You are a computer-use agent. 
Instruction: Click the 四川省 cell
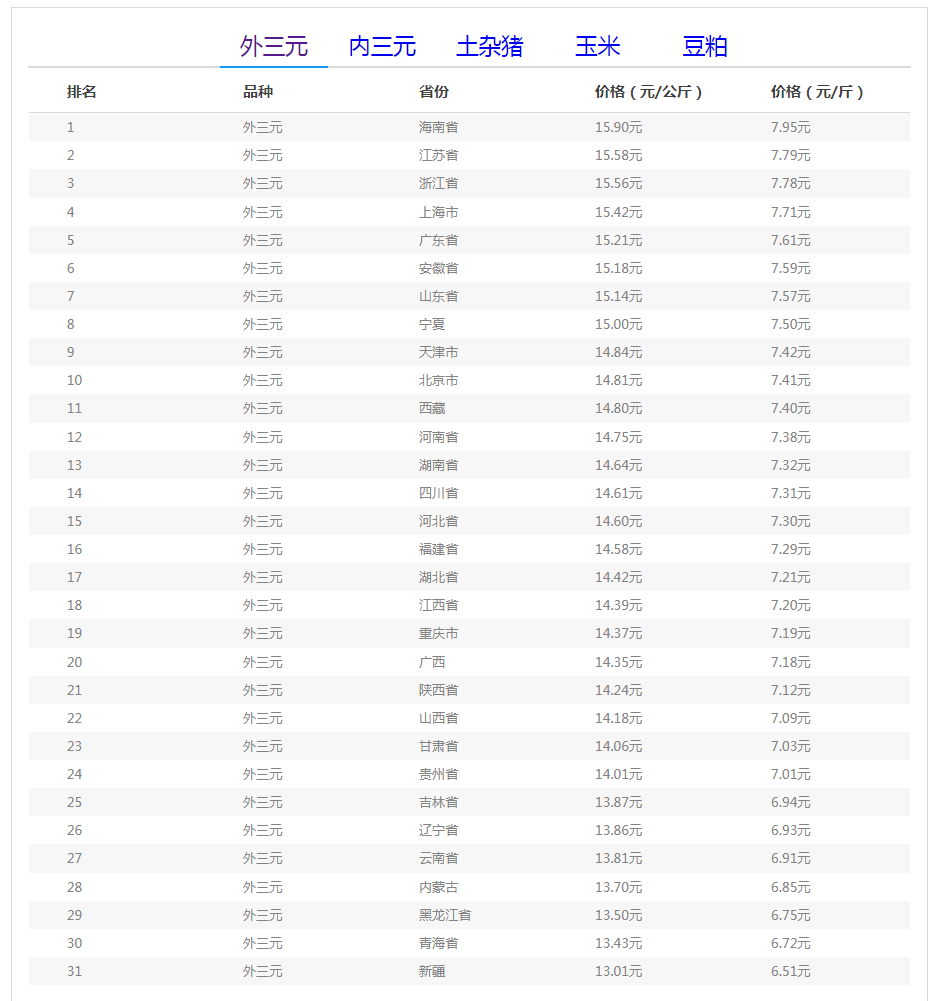[x=438, y=493]
